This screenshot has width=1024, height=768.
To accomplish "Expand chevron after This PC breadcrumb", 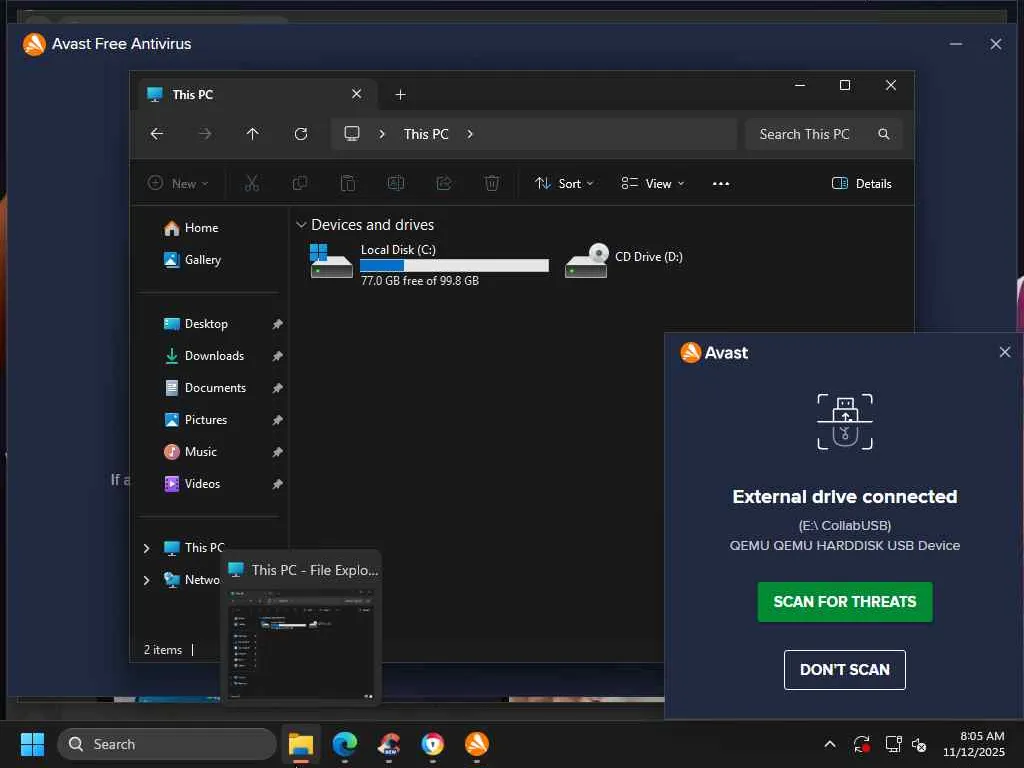I will pos(470,134).
